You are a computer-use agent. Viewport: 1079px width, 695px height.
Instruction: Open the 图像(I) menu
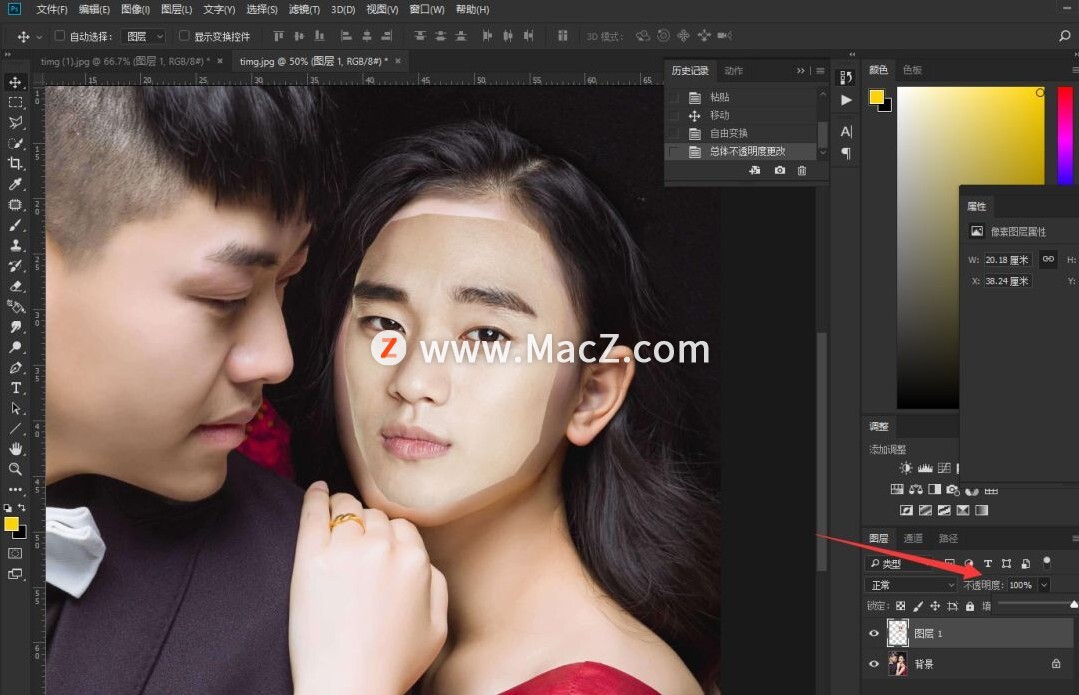pos(135,10)
